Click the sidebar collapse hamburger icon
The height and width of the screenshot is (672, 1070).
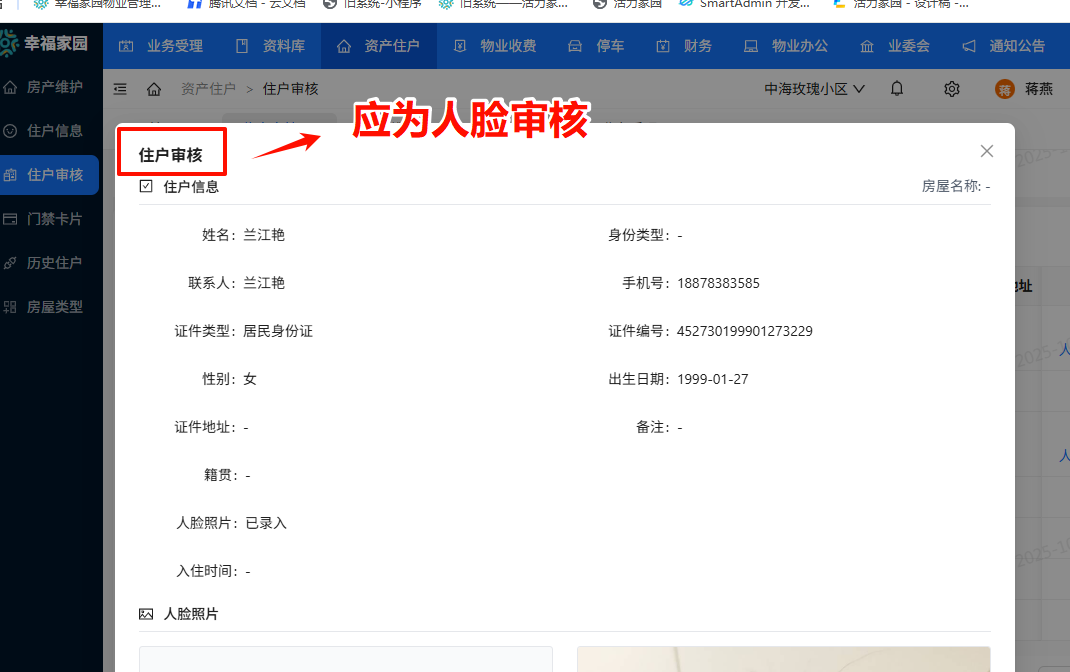coord(120,88)
